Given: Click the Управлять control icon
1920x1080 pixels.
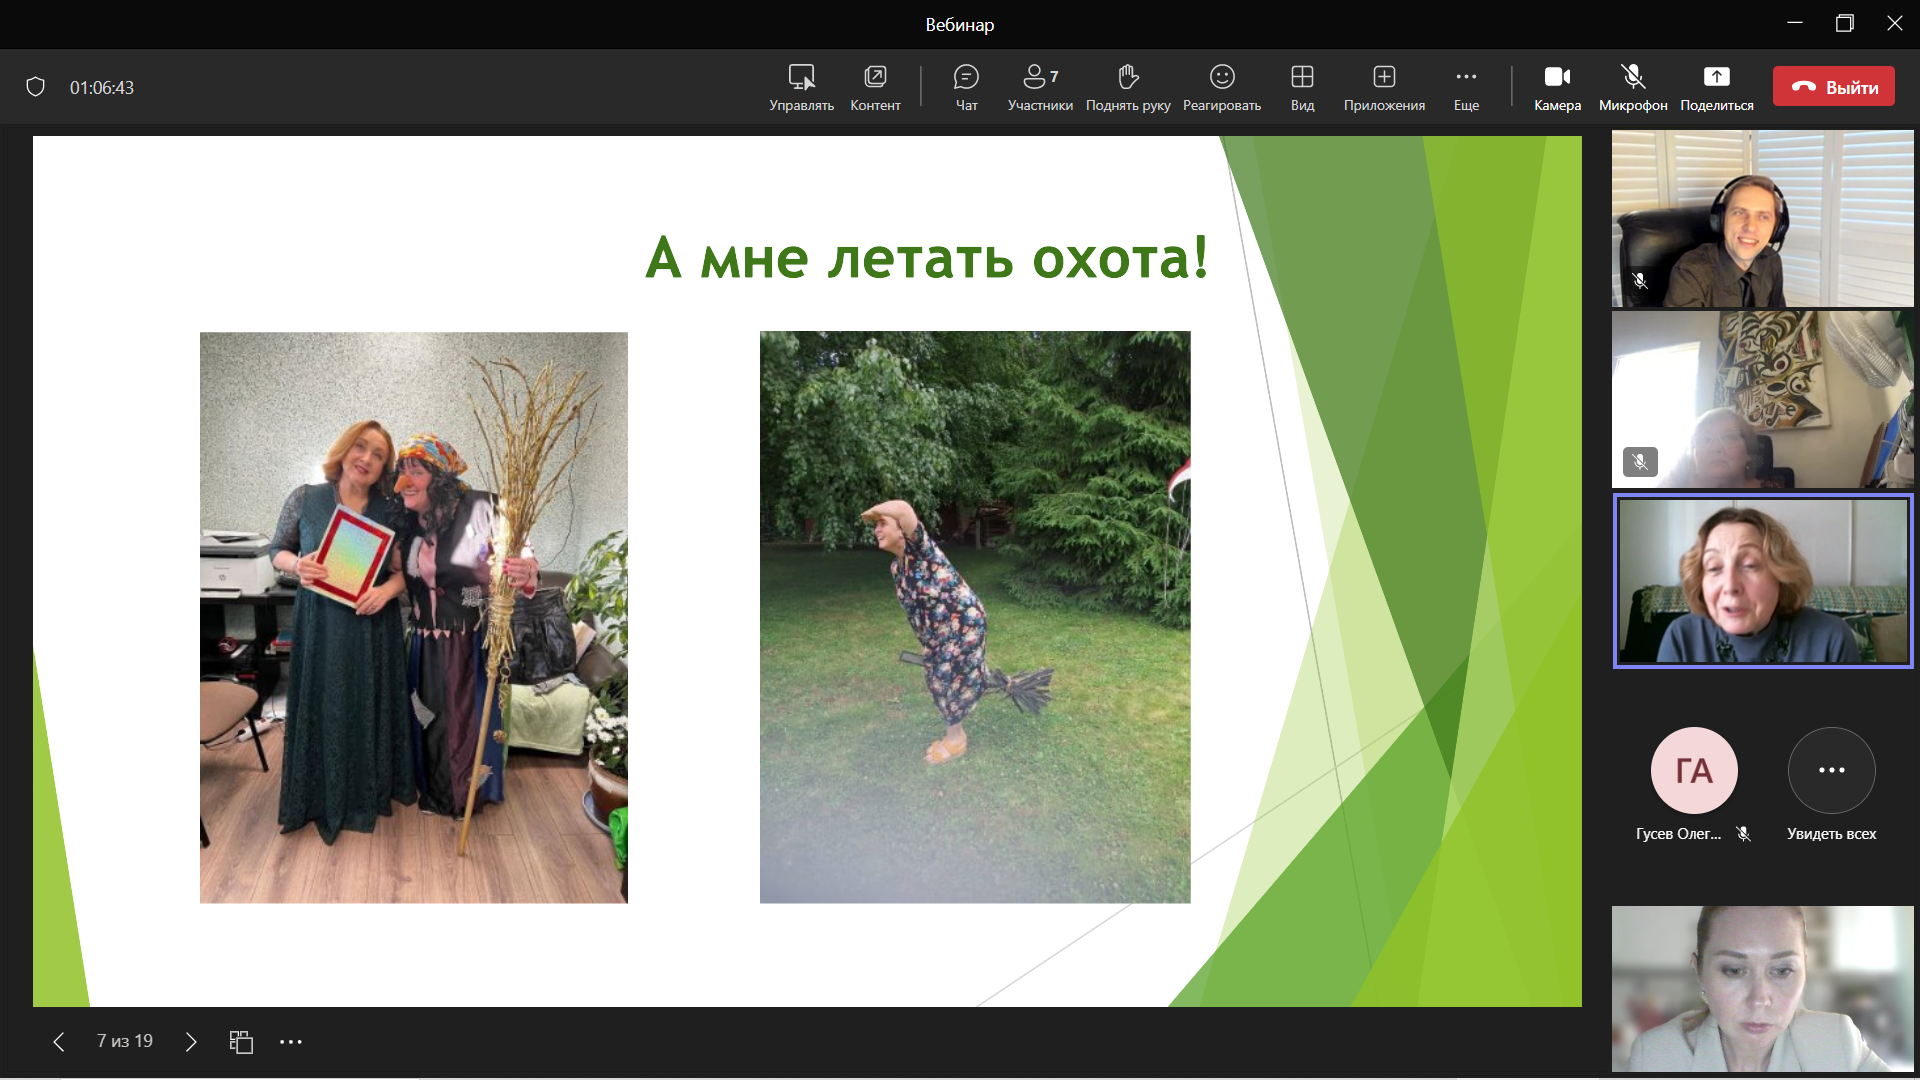Looking at the screenshot, I should click(800, 86).
